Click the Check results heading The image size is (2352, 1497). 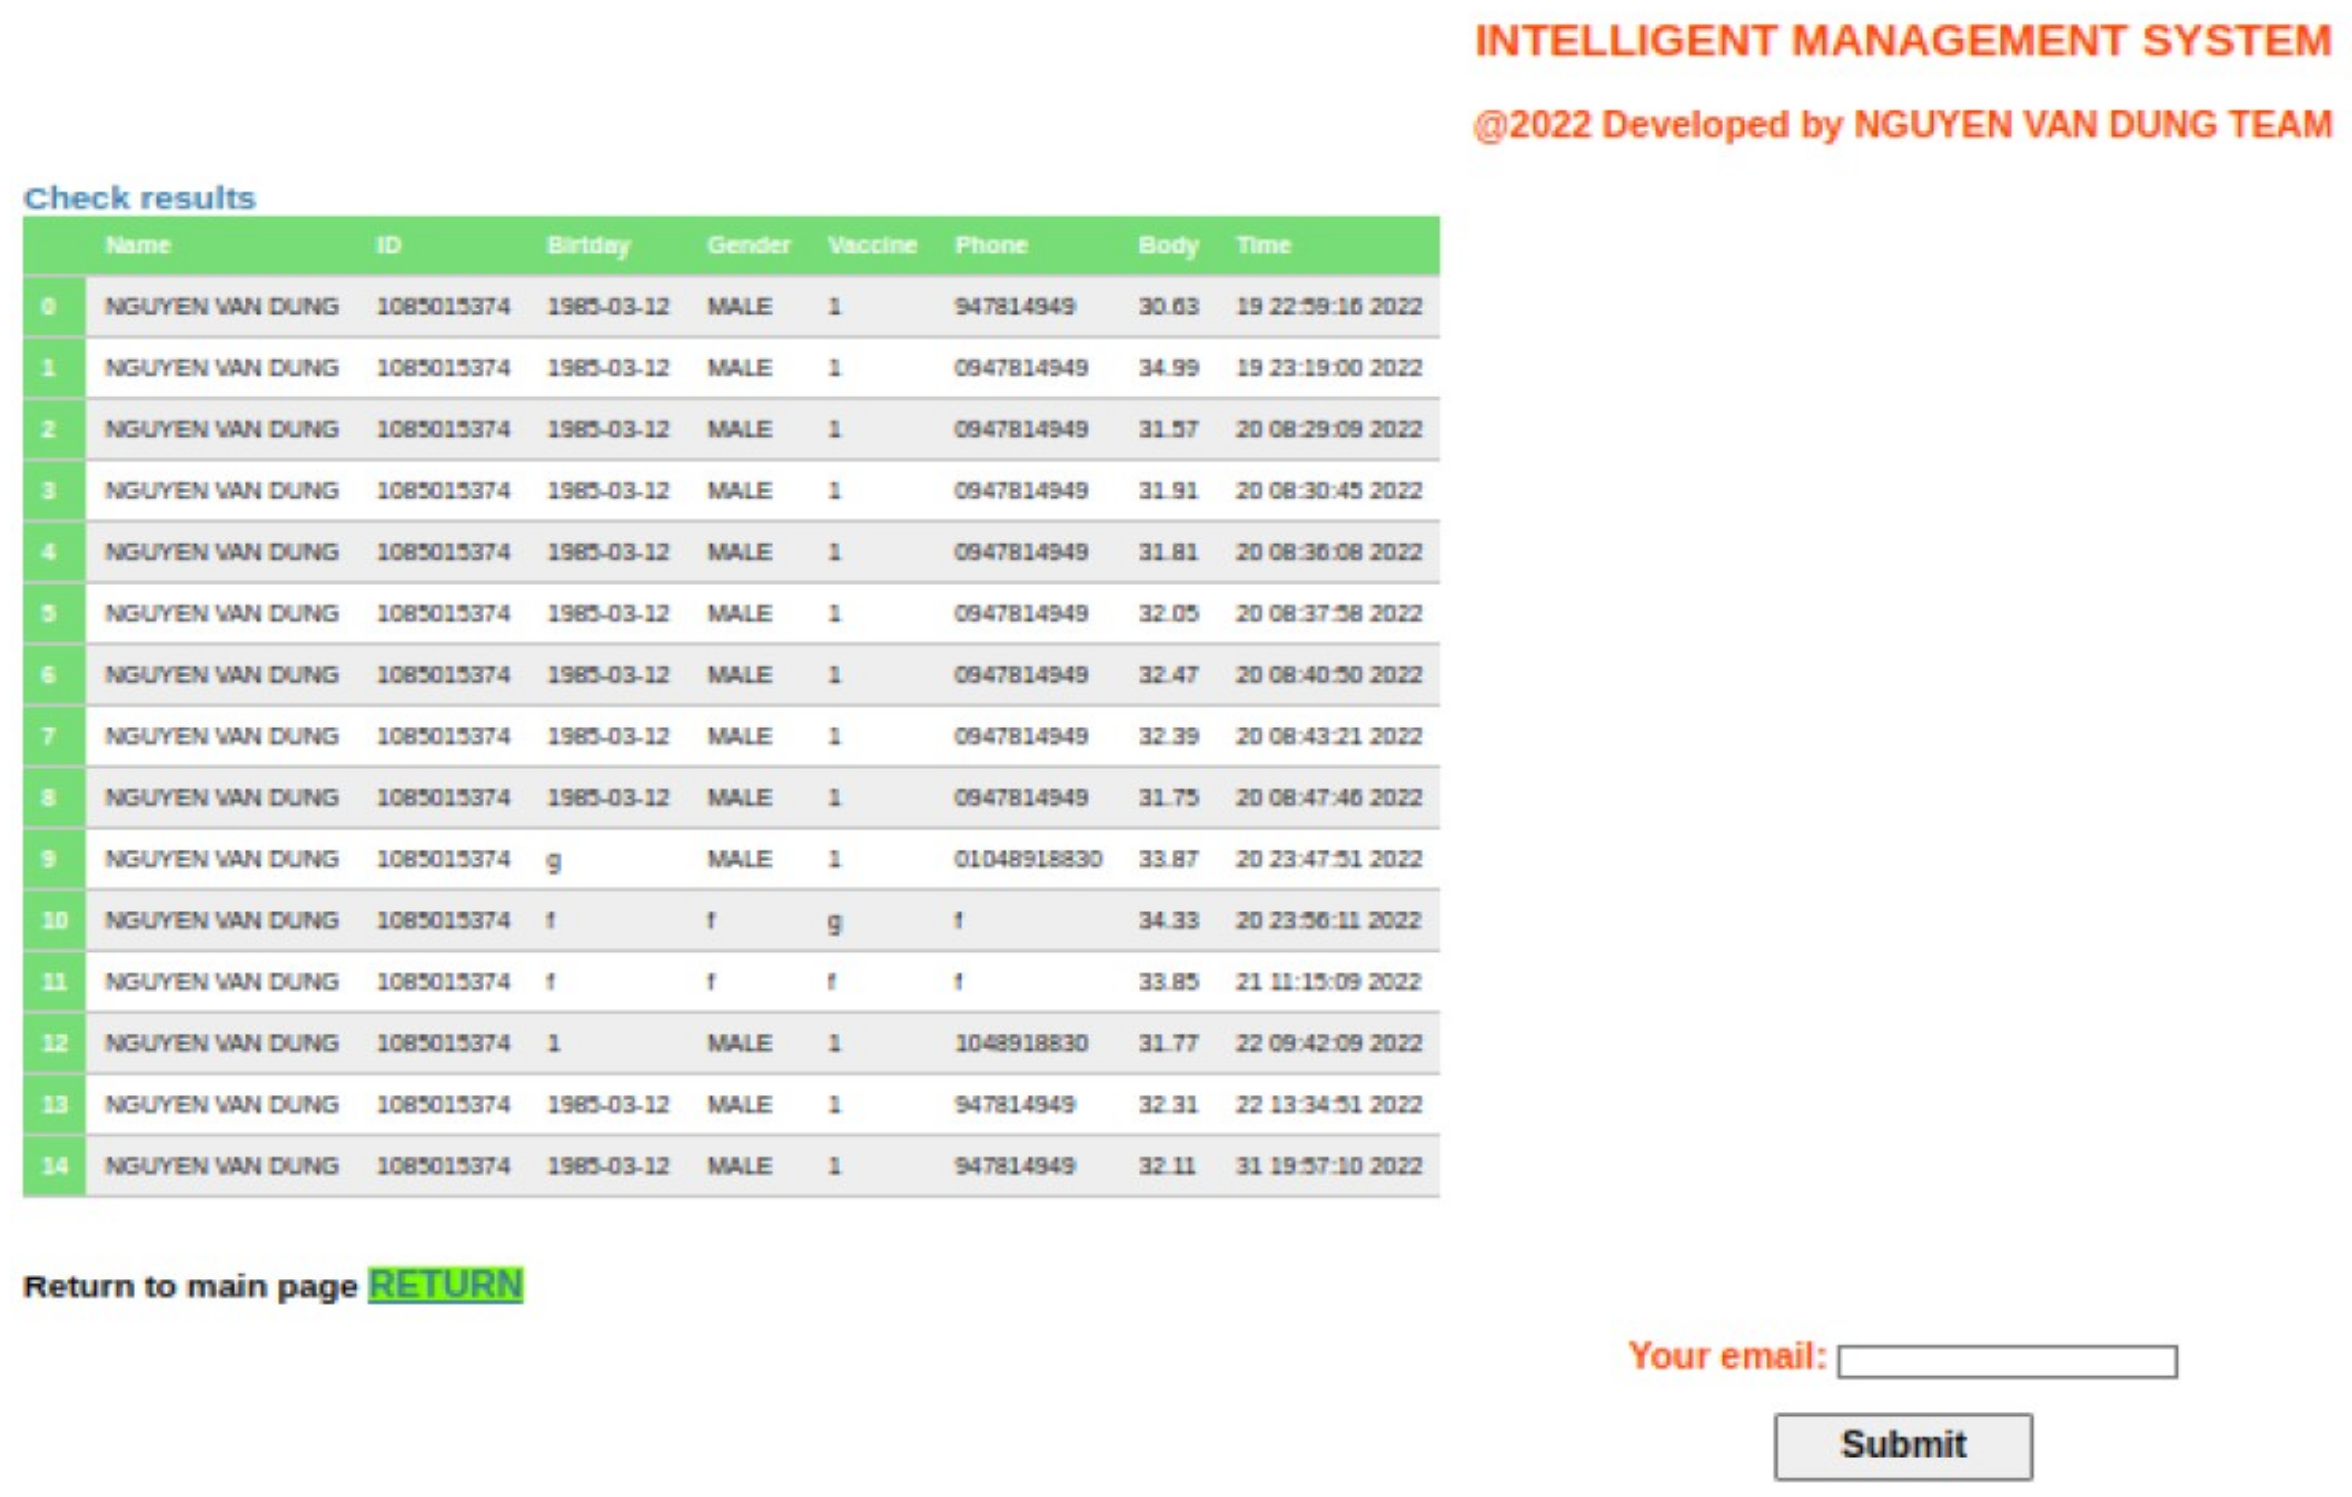[140, 198]
